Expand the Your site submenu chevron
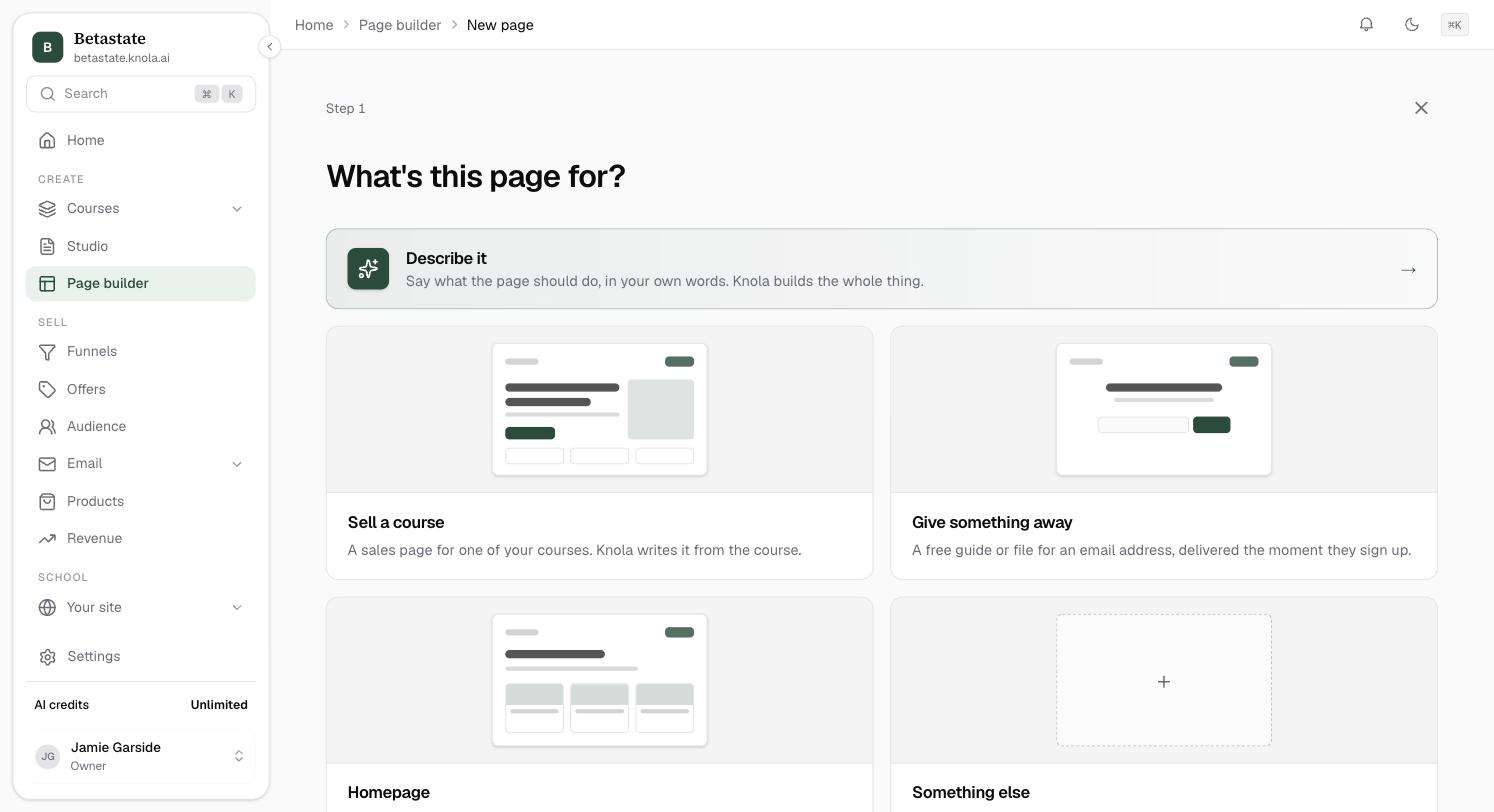Viewport: 1494px width, 812px height. point(237,608)
